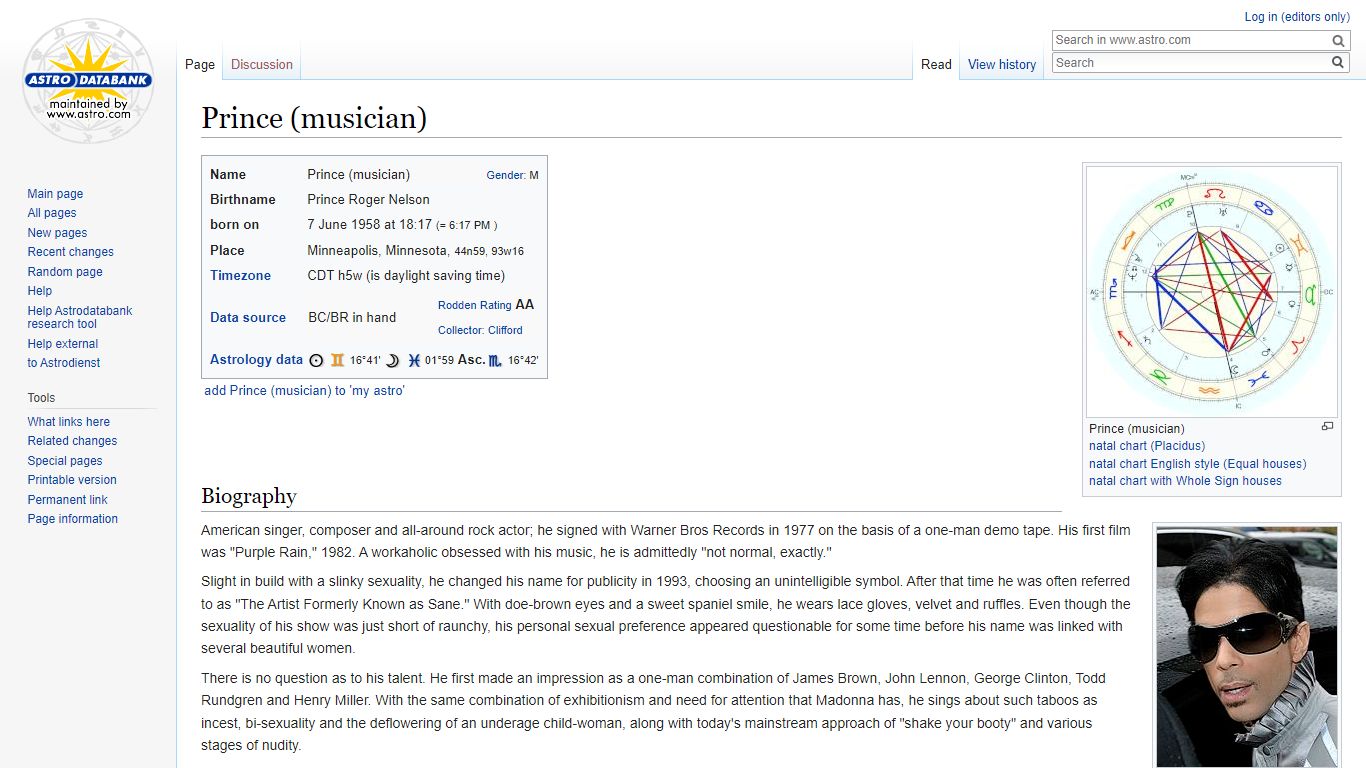Switch to the Page tab
Viewport: 1366px width, 768px height.
pyautogui.click(x=200, y=64)
